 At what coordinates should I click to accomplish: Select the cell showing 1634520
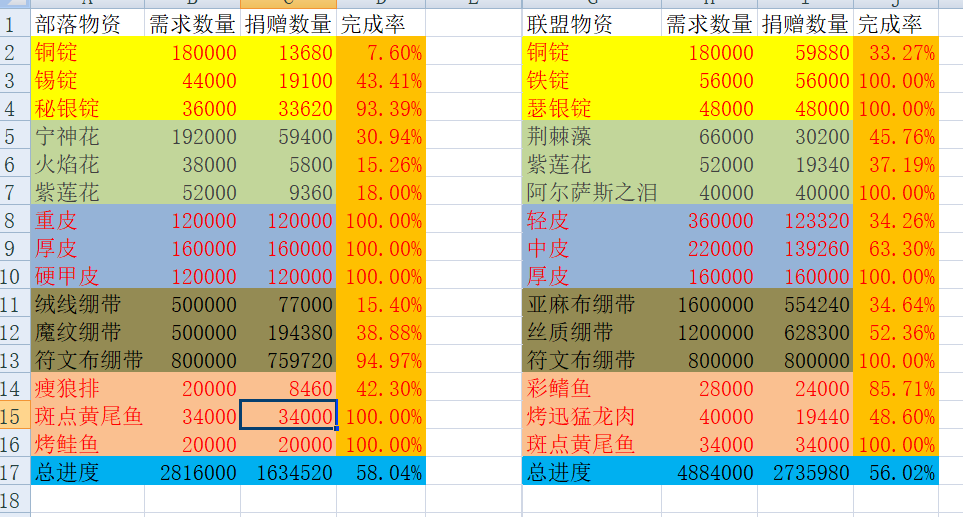click(289, 472)
